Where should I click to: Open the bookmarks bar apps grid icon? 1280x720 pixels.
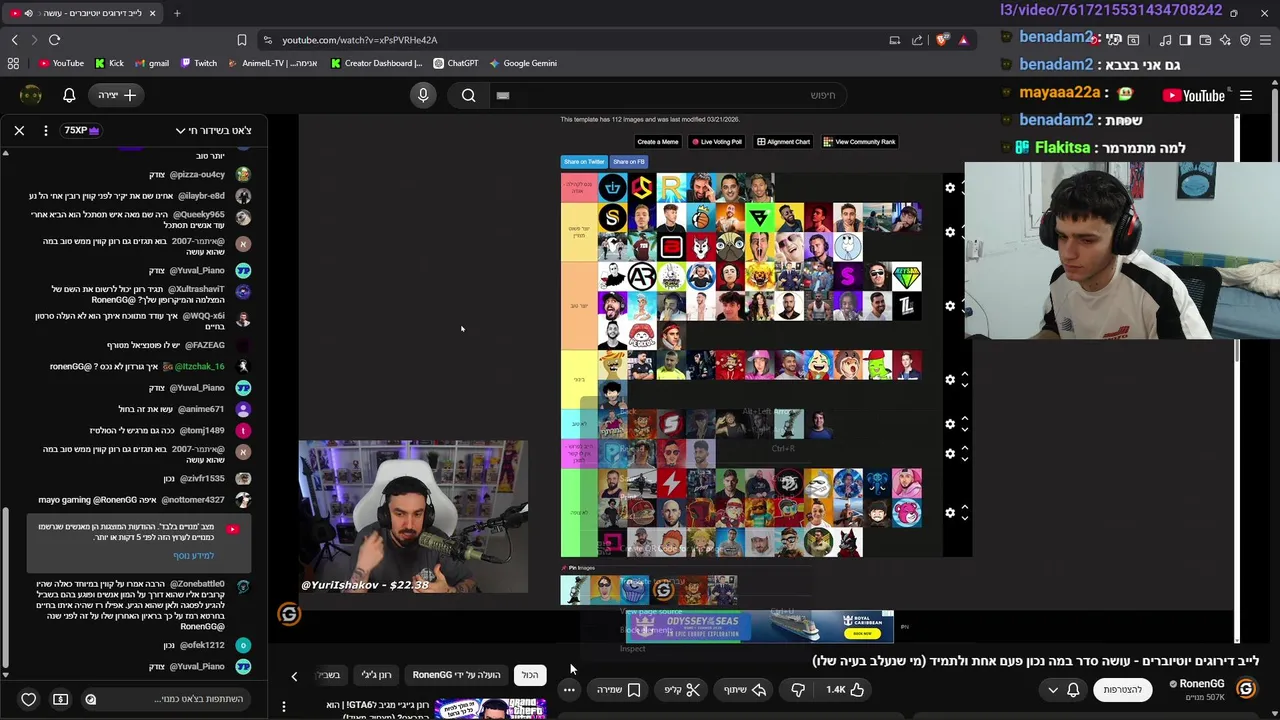(13, 63)
